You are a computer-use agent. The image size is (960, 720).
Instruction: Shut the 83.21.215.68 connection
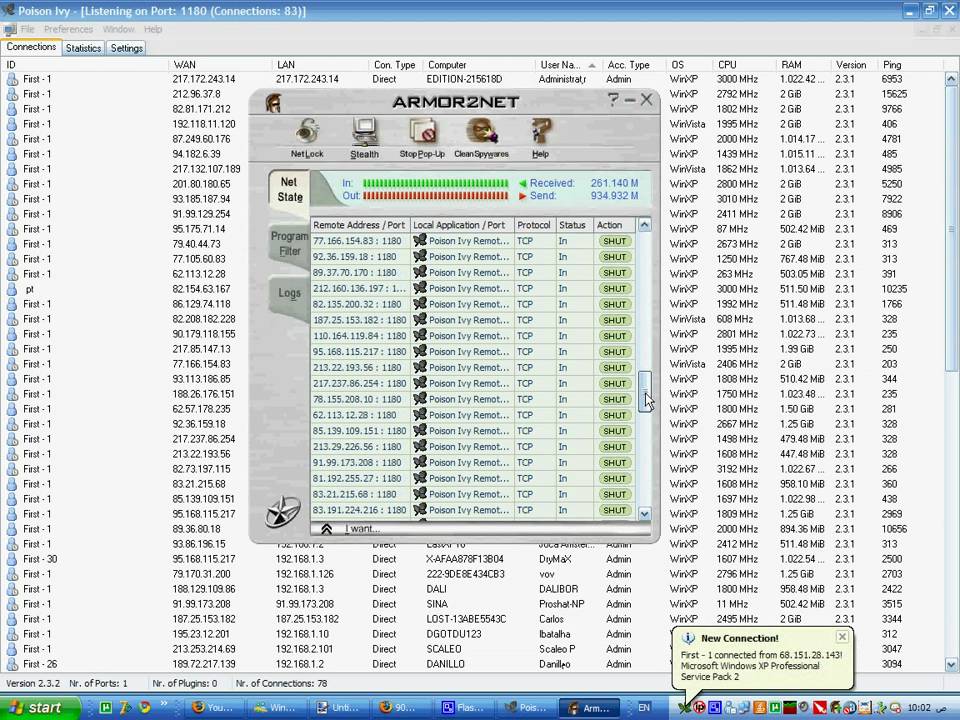614,494
